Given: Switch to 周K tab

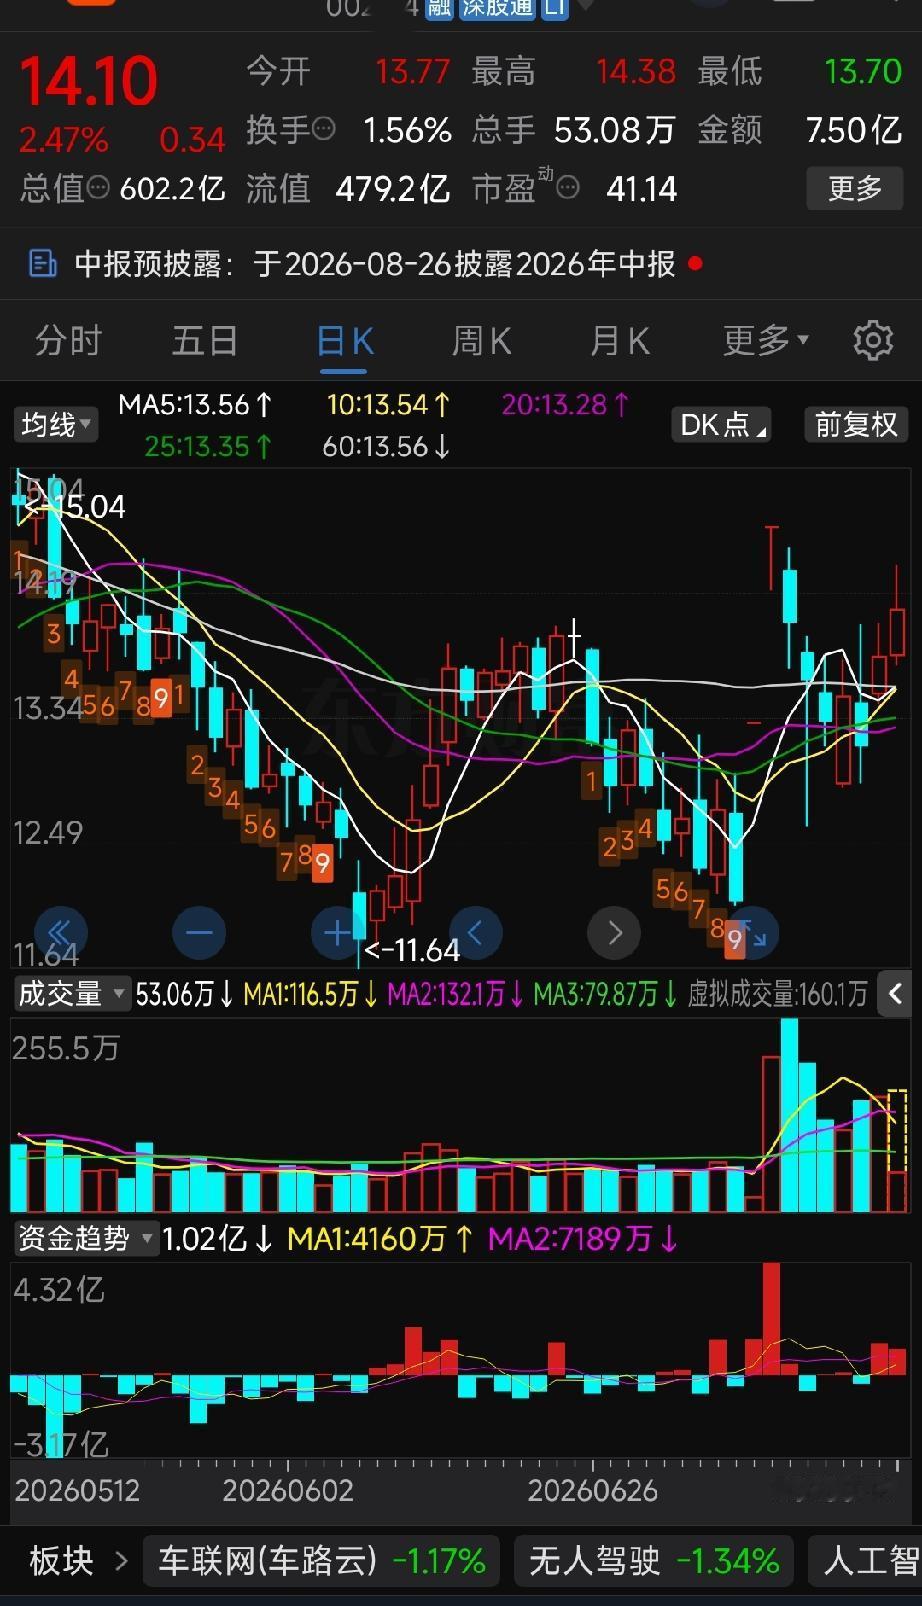Looking at the screenshot, I should pos(481,341).
